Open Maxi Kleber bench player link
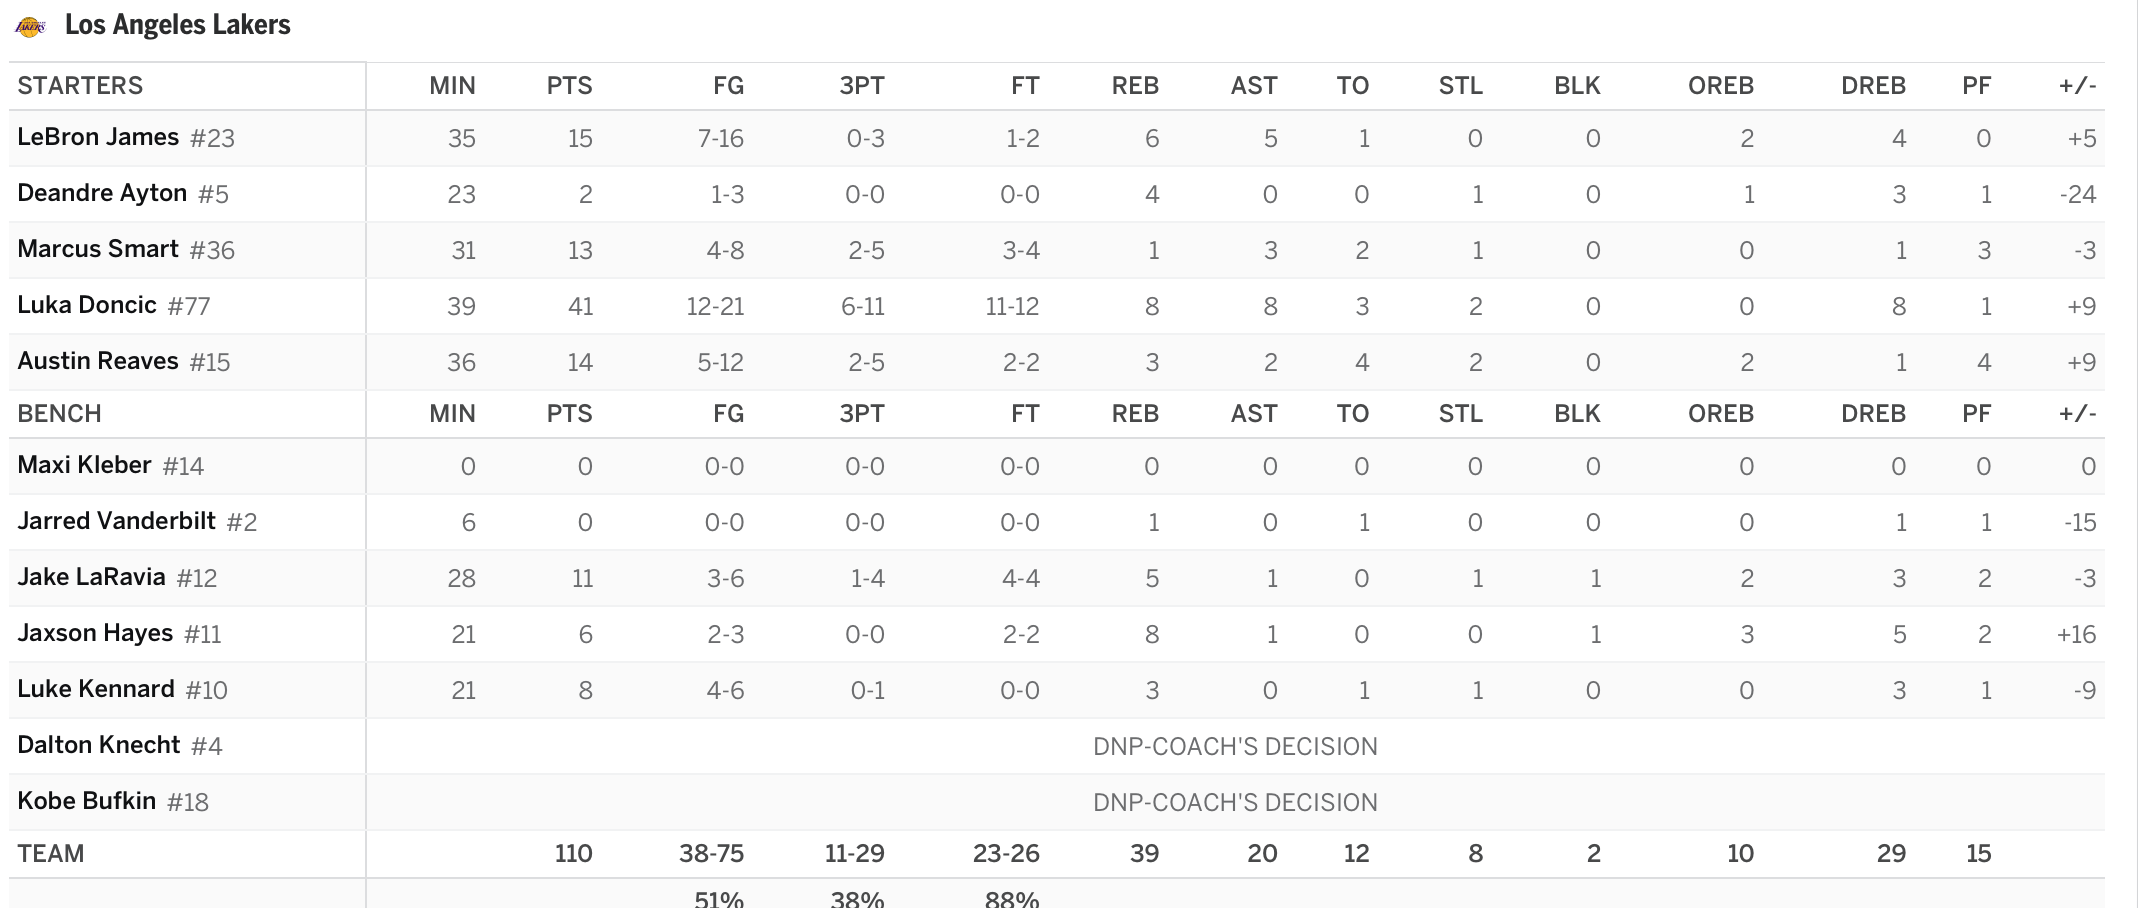The width and height of the screenshot is (2138, 908). [84, 465]
